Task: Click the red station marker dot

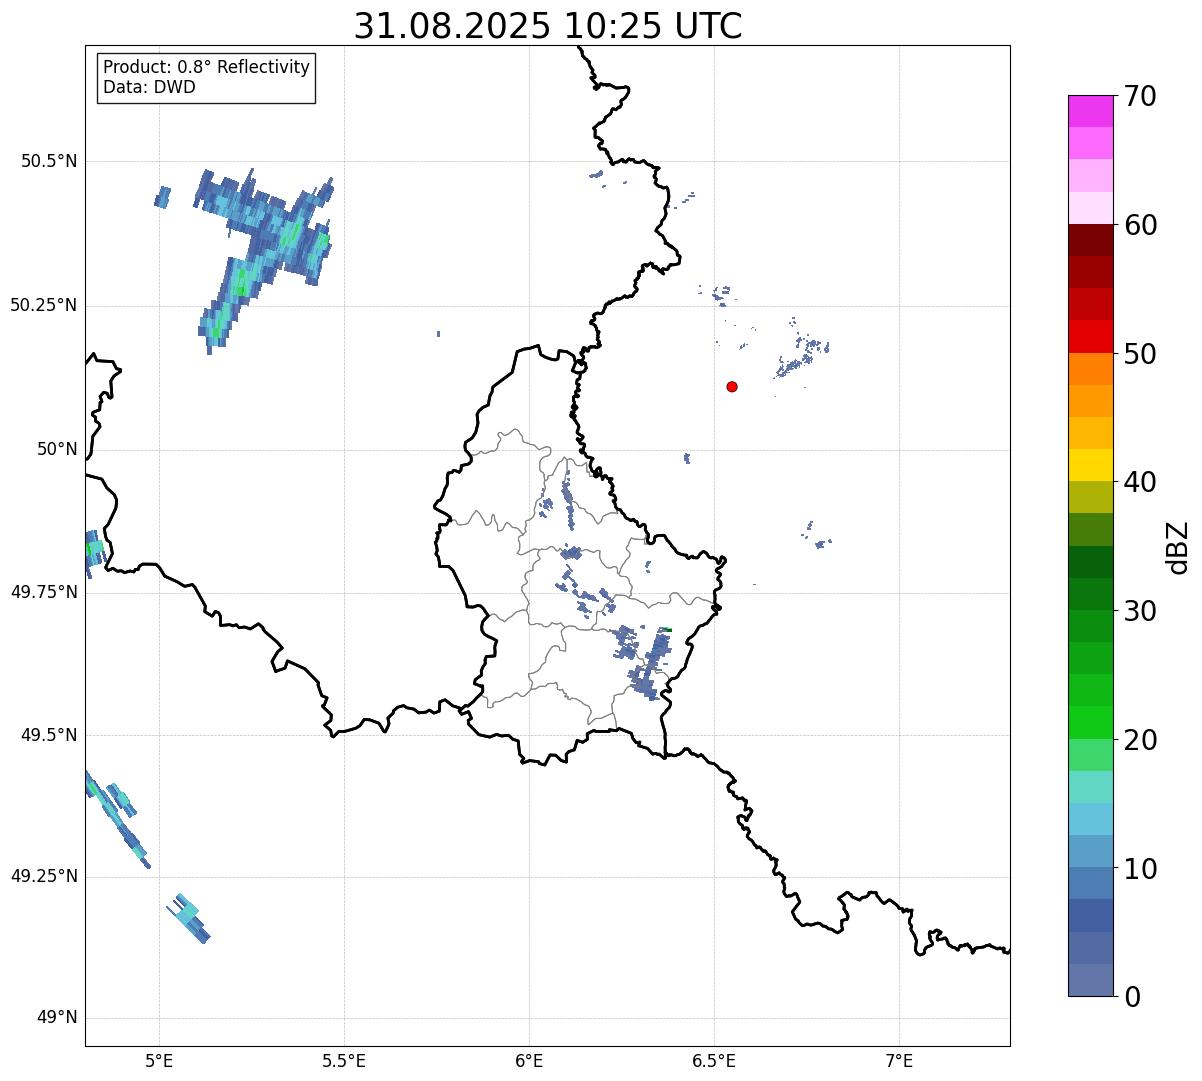Action: 732,386
